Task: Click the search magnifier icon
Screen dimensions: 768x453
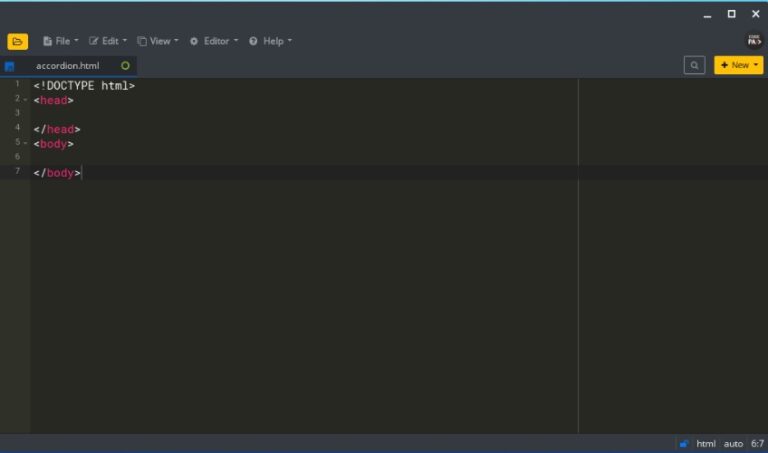Action: [x=694, y=65]
